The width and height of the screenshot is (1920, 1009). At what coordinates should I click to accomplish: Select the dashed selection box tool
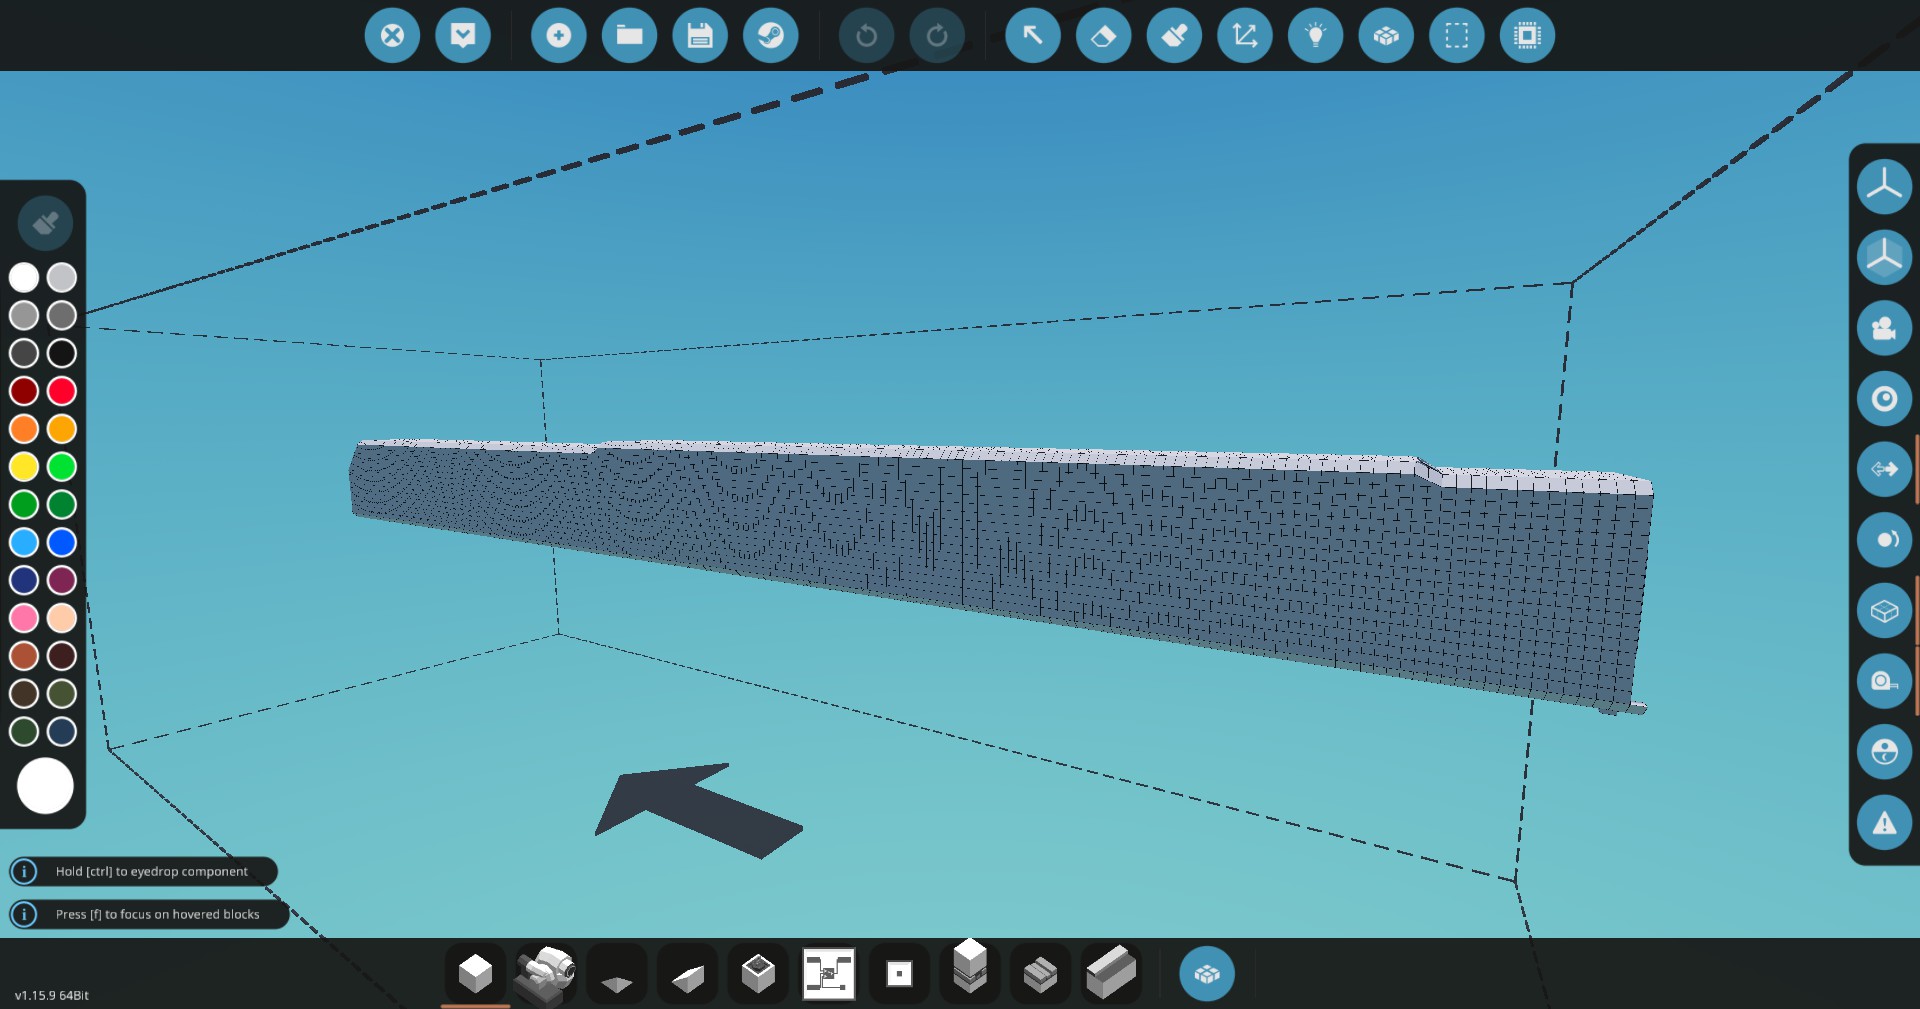[1457, 36]
